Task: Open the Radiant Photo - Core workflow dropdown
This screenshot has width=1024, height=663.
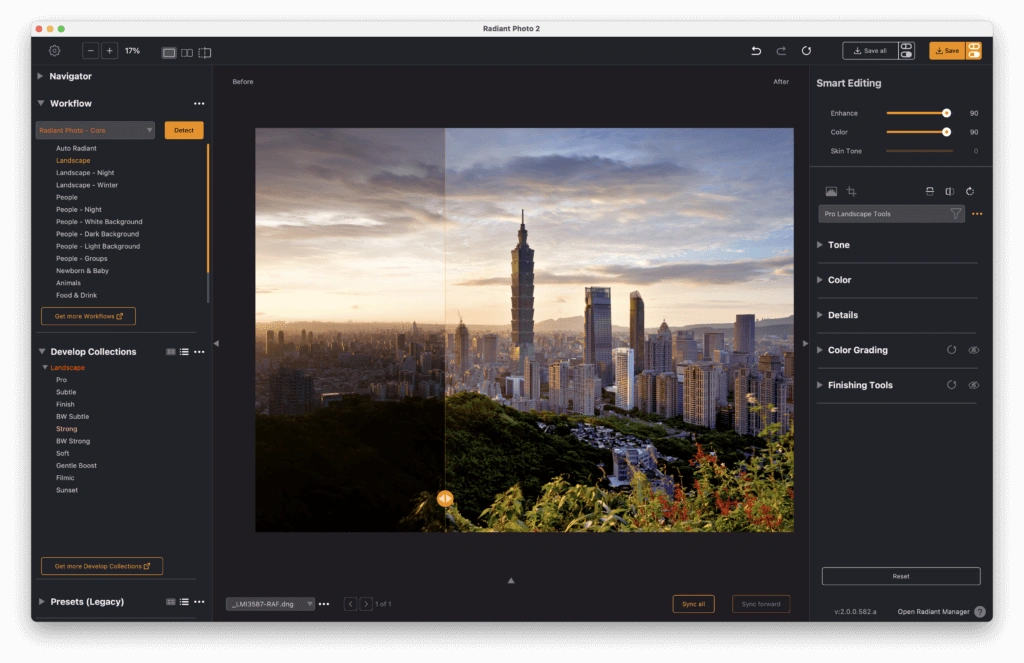Action: pos(95,130)
